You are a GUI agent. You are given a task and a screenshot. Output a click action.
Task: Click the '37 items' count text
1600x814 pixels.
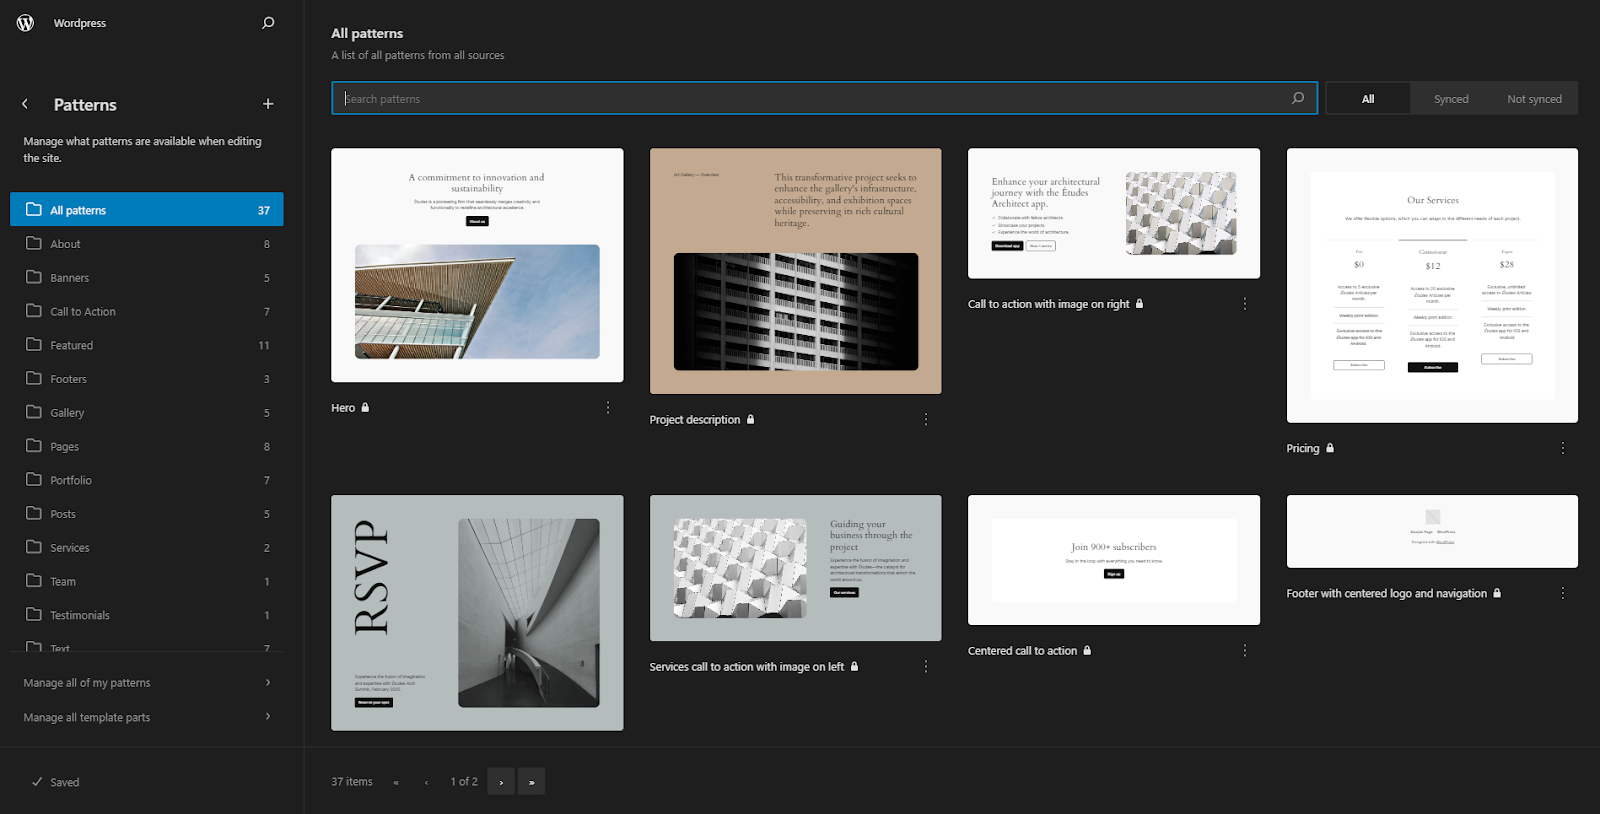[352, 782]
